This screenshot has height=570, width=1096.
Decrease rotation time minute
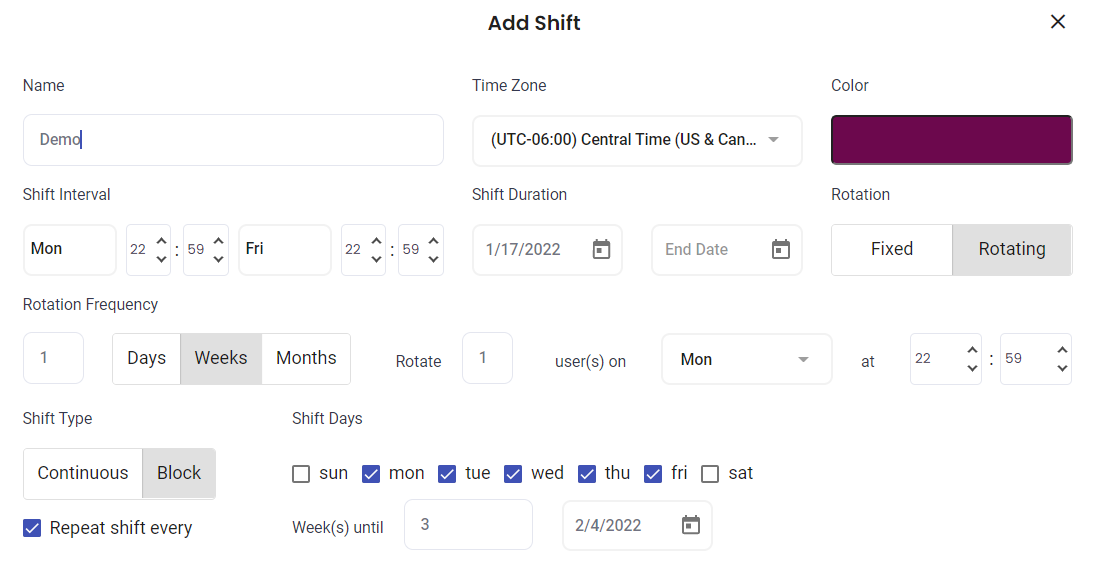point(1062,368)
